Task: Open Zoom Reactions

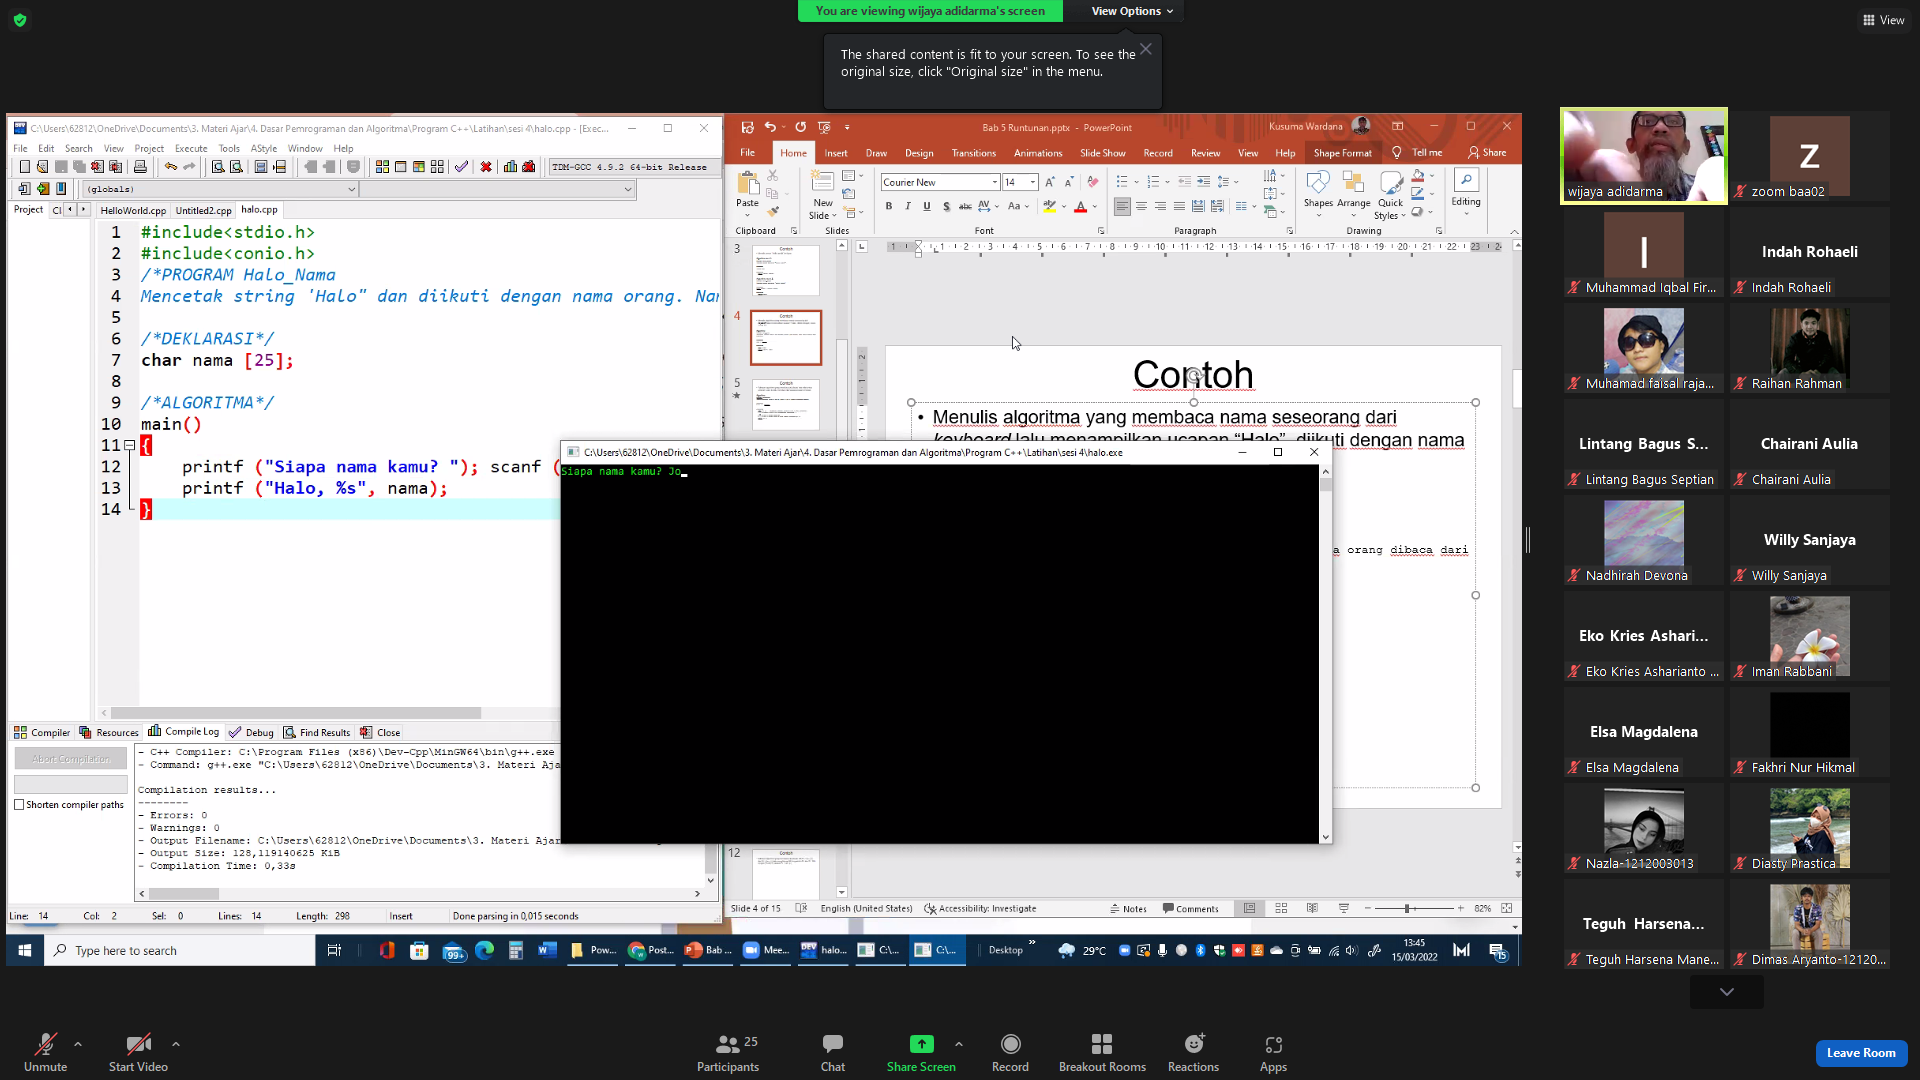Action: [x=1193, y=1053]
